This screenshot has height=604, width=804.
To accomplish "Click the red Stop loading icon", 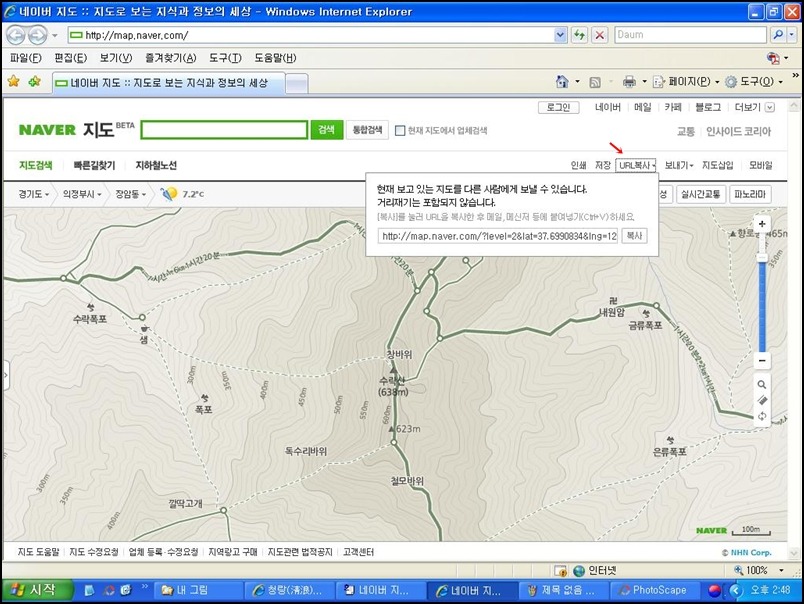I will pos(599,35).
